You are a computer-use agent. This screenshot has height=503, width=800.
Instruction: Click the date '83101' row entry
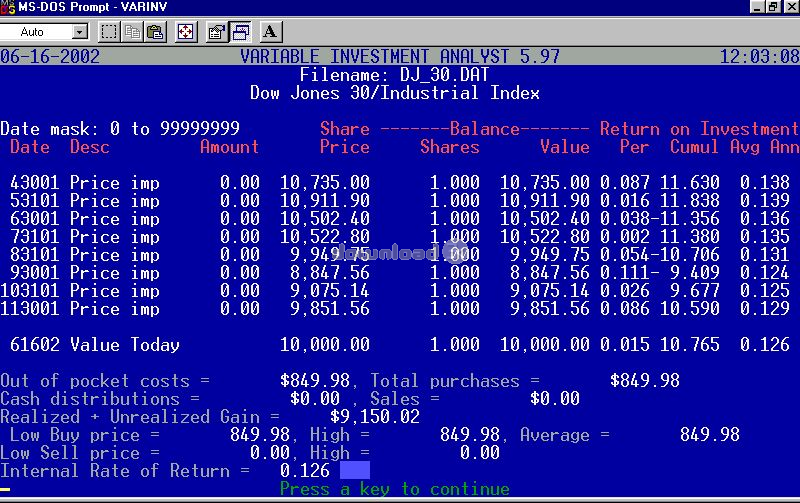pyautogui.click(x=35, y=255)
